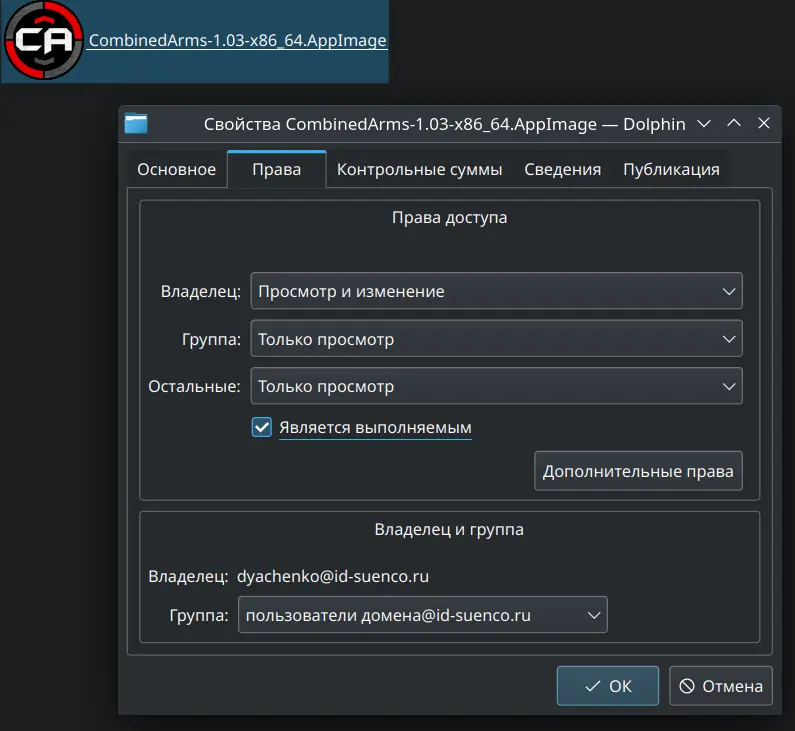This screenshot has height=731, width=795.
Task: Click the folder icon in the dialog title bar
Action: click(136, 123)
